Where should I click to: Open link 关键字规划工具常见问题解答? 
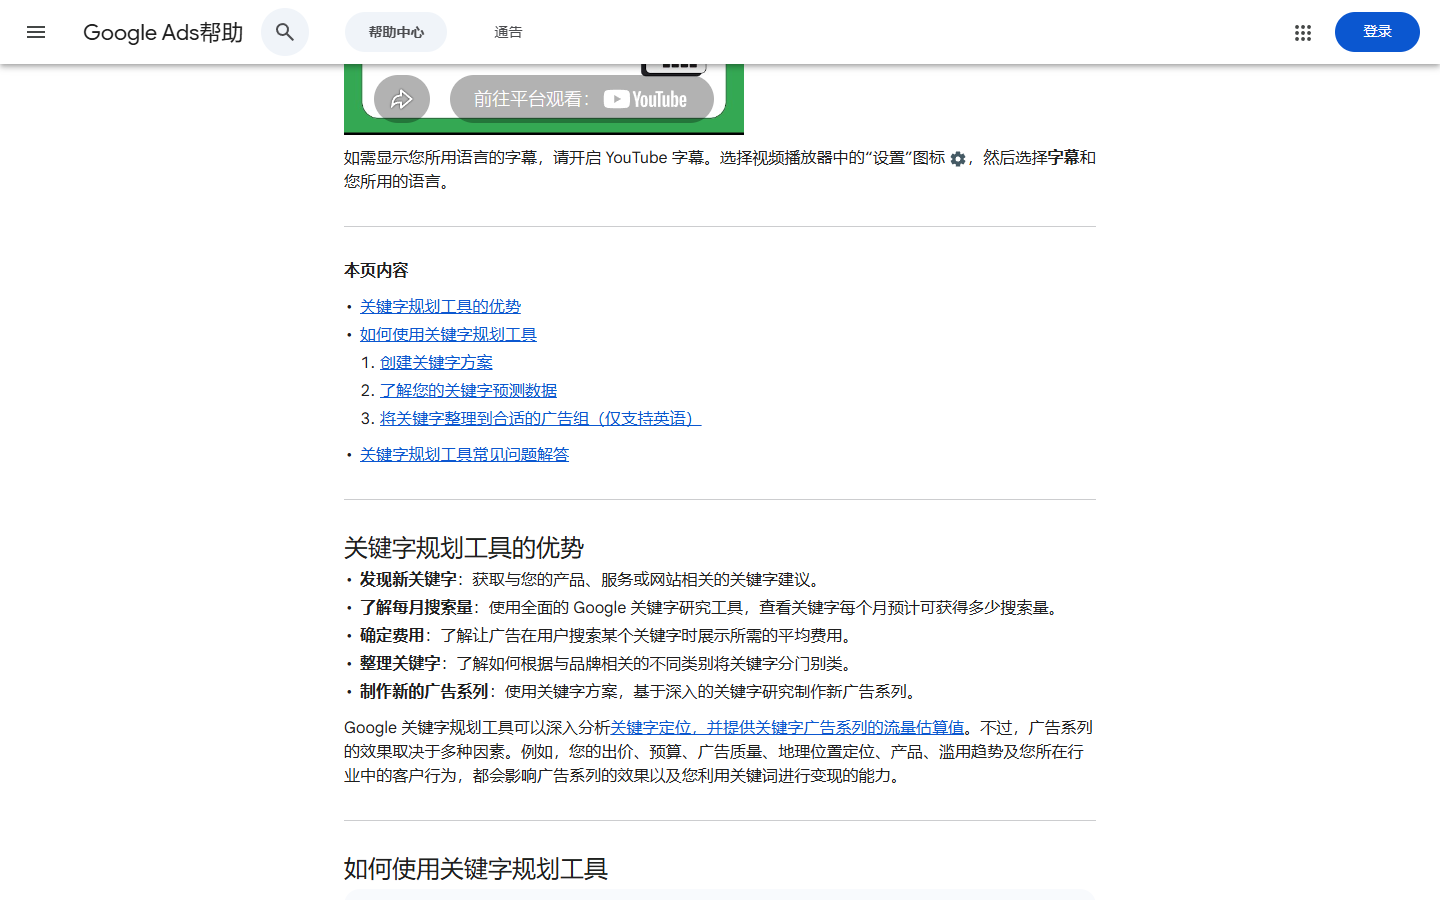click(x=464, y=454)
